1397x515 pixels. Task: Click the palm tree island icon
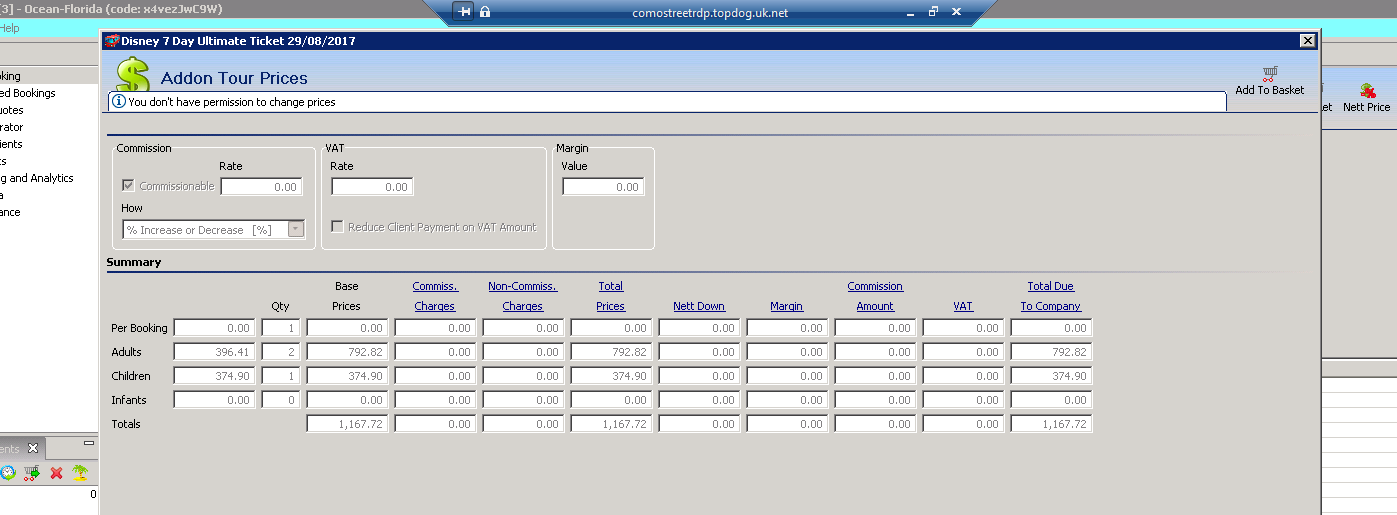80,473
